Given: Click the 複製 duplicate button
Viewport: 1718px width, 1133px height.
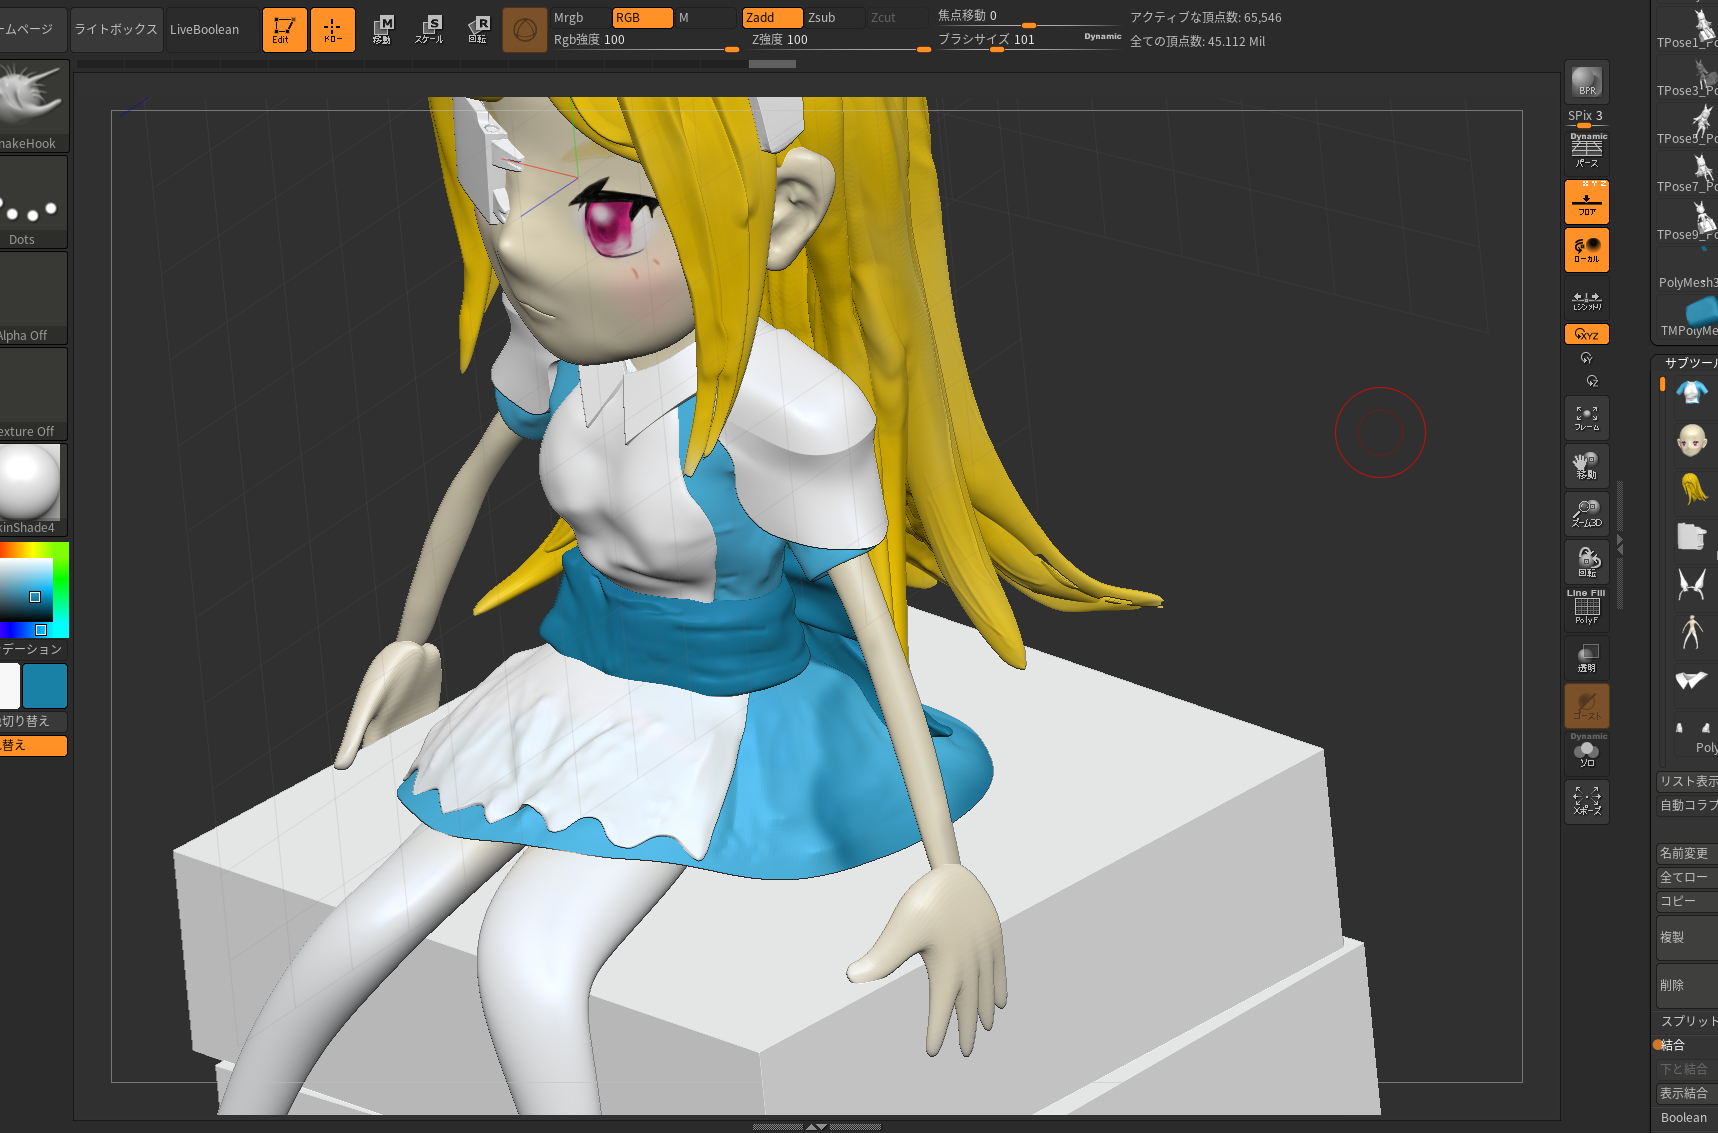Looking at the screenshot, I should point(1687,937).
